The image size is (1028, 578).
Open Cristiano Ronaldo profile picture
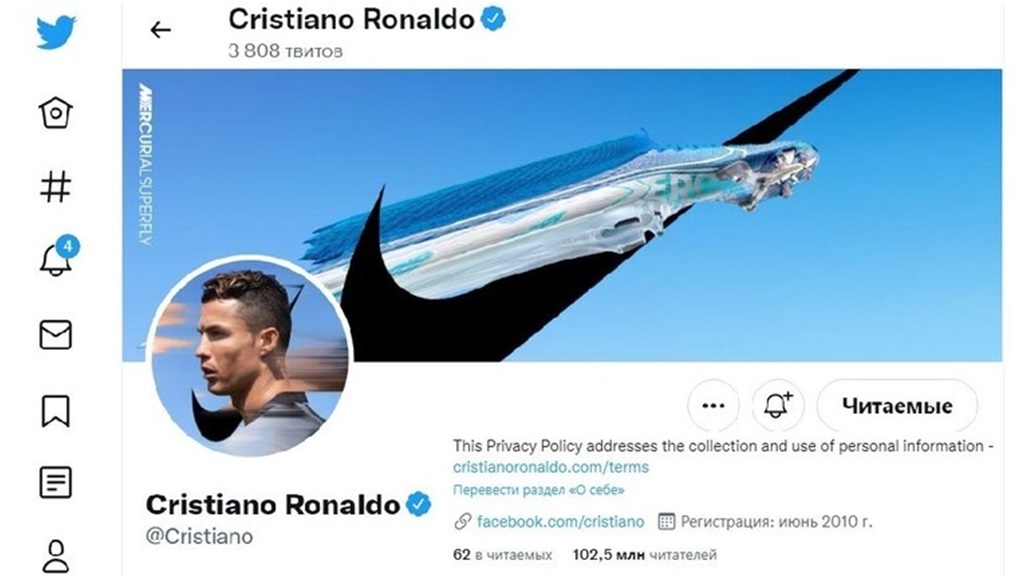250,357
